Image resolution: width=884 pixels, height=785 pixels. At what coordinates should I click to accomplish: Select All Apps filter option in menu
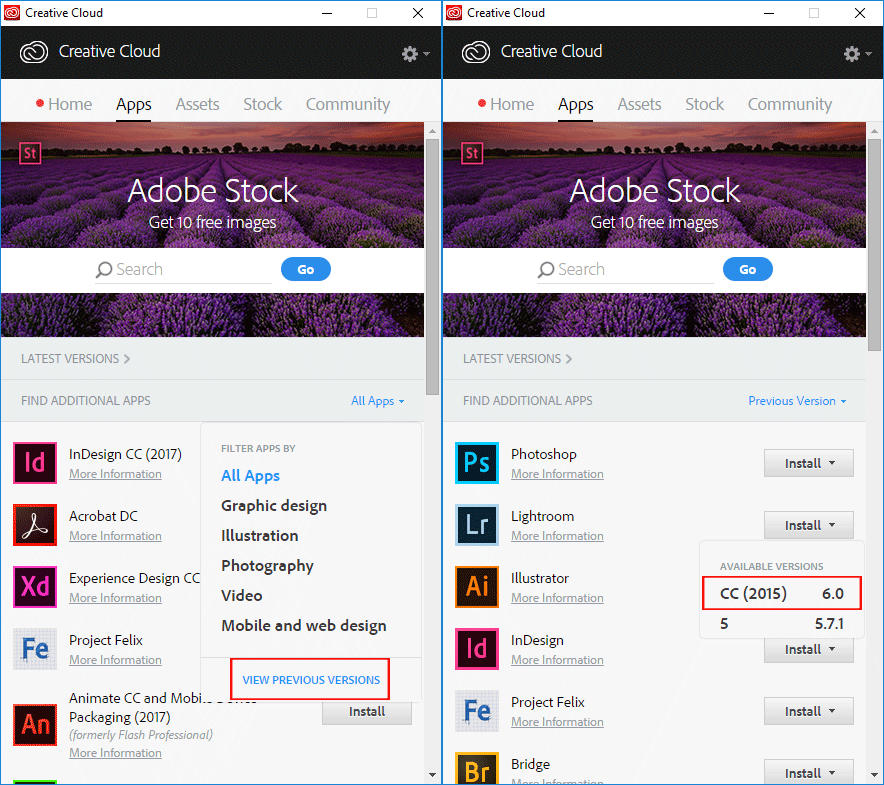pos(250,476)
